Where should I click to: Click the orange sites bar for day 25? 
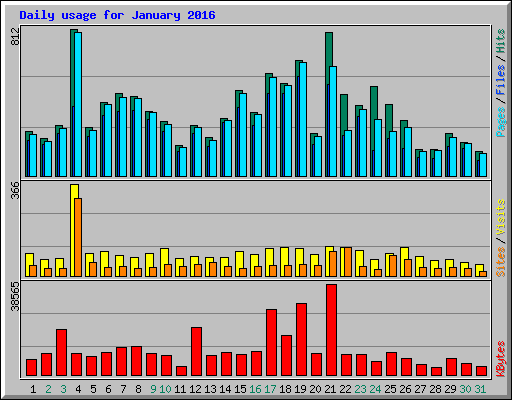point(393,266)
